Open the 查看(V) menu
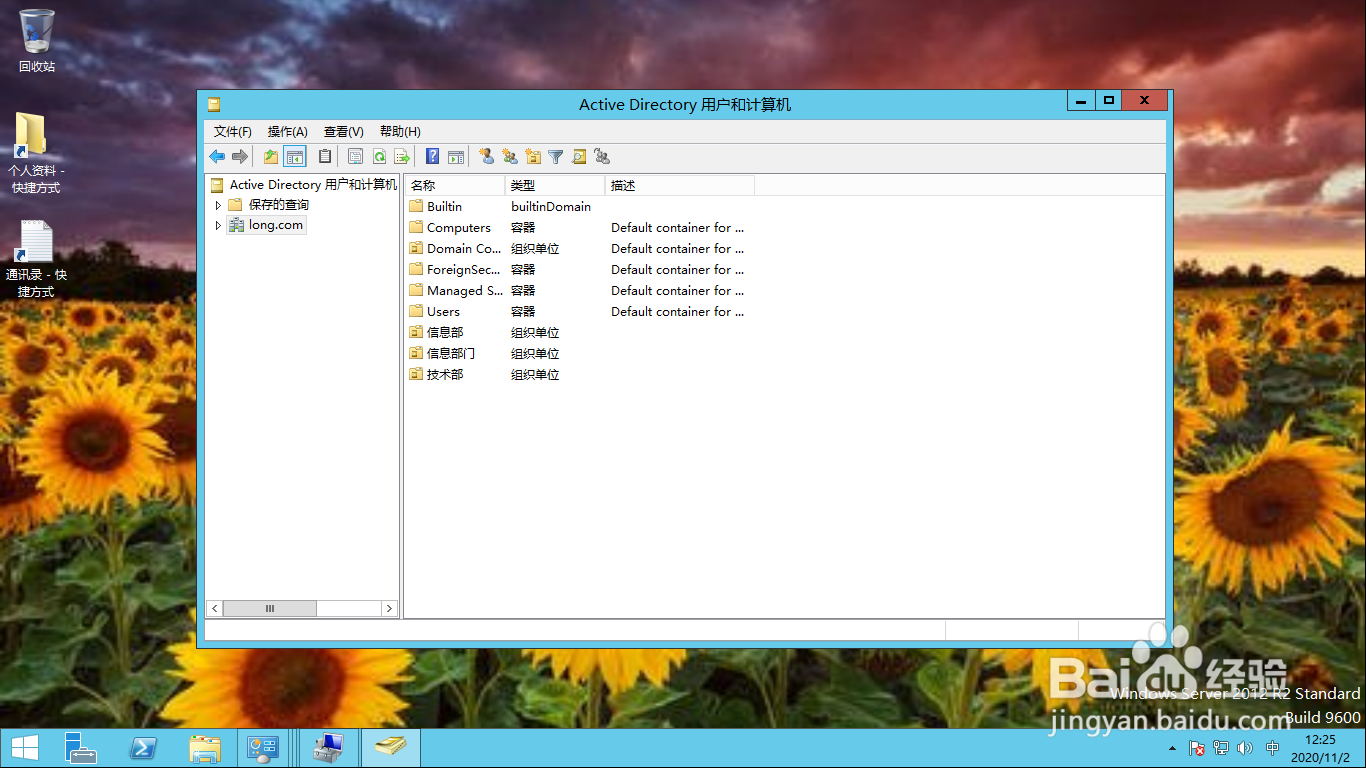 pos(344,132)
